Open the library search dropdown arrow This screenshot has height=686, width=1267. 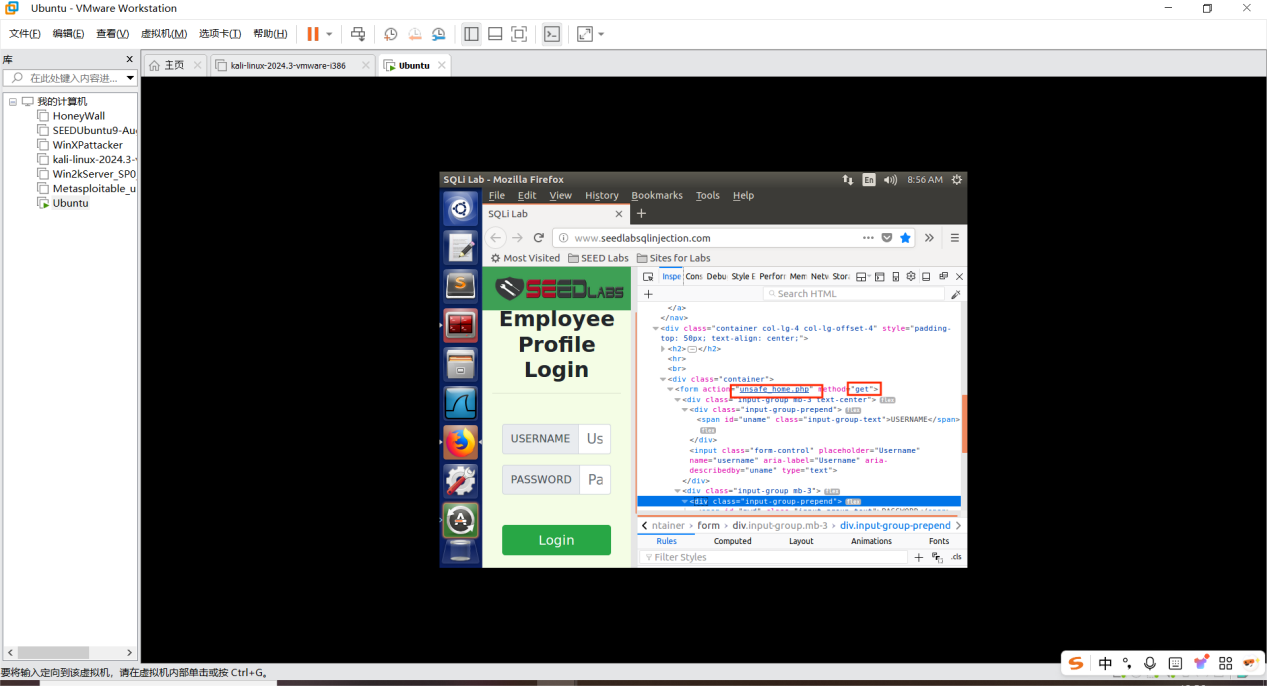[130, 78]
